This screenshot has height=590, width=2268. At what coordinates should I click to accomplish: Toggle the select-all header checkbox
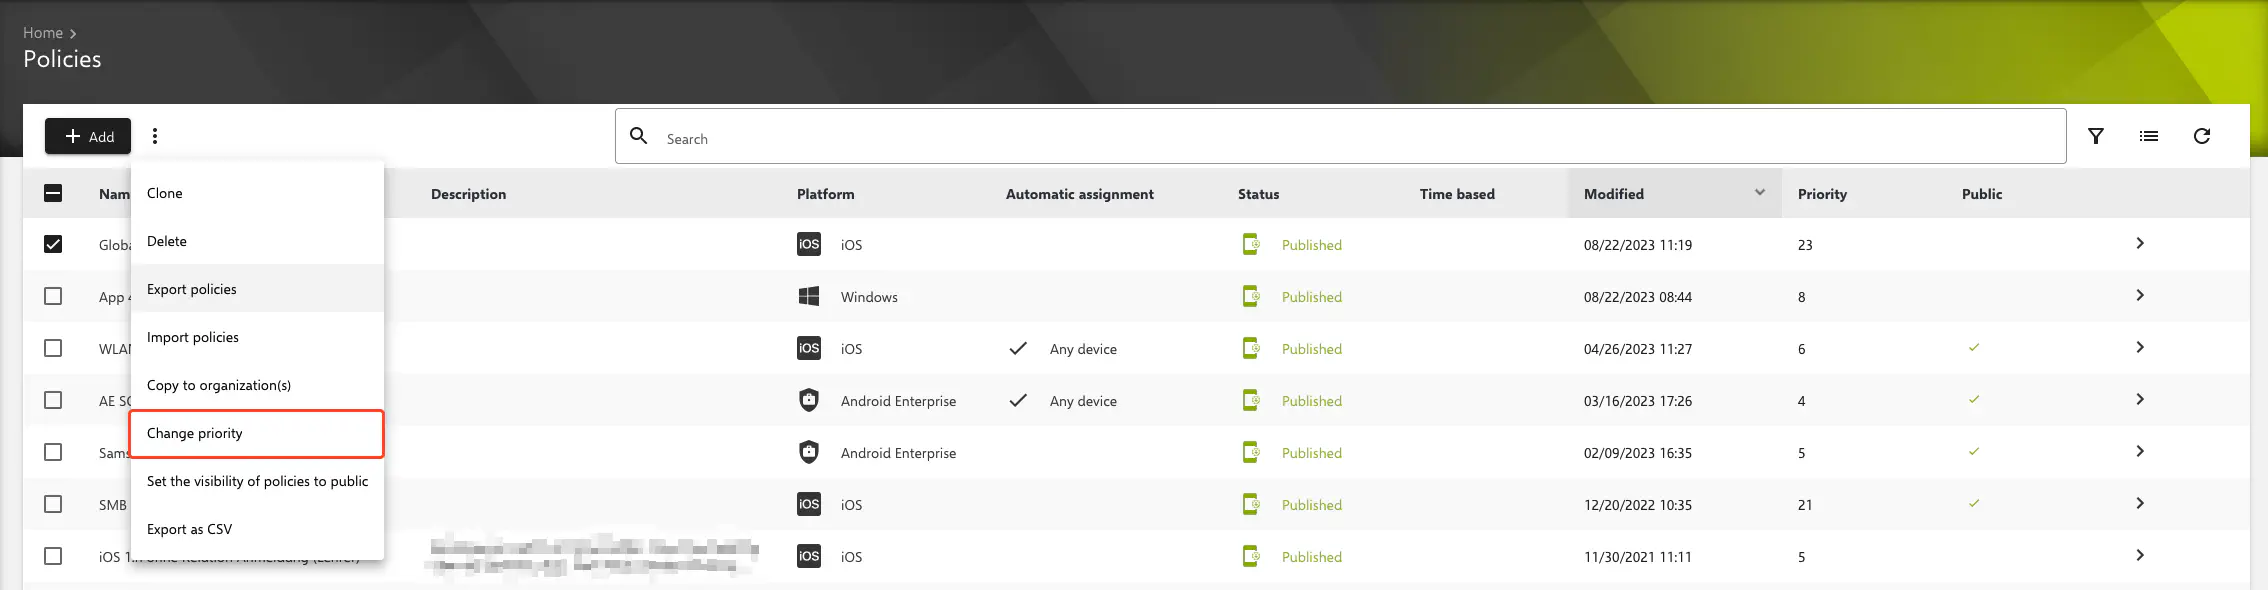pyautogui.click(x=53, y=193)
